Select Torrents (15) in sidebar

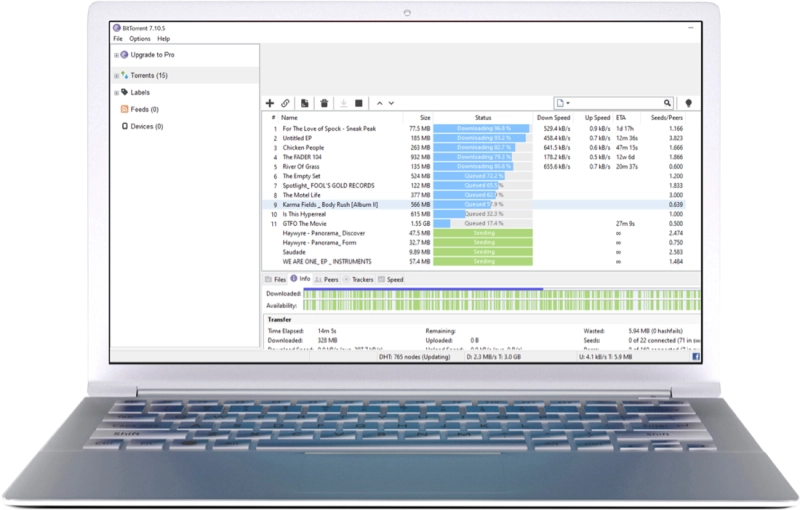(x=149, y=75)
